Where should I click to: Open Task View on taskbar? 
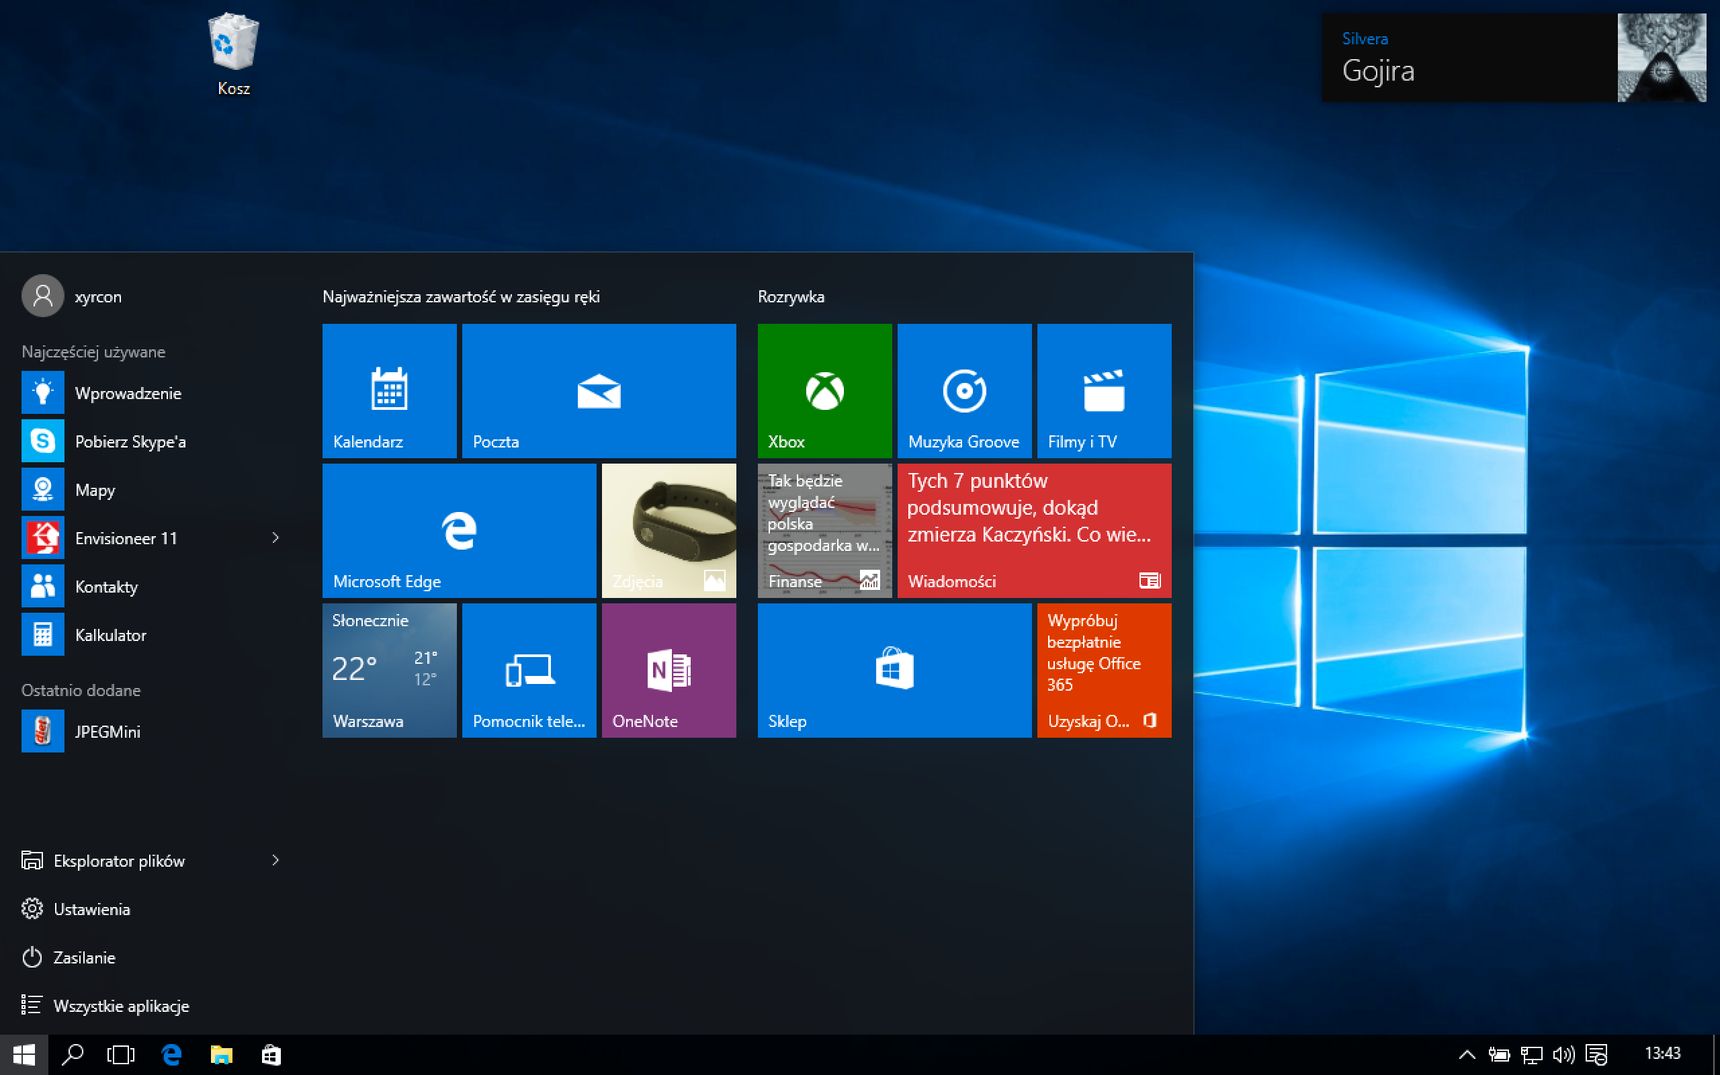pos(121,1055)
